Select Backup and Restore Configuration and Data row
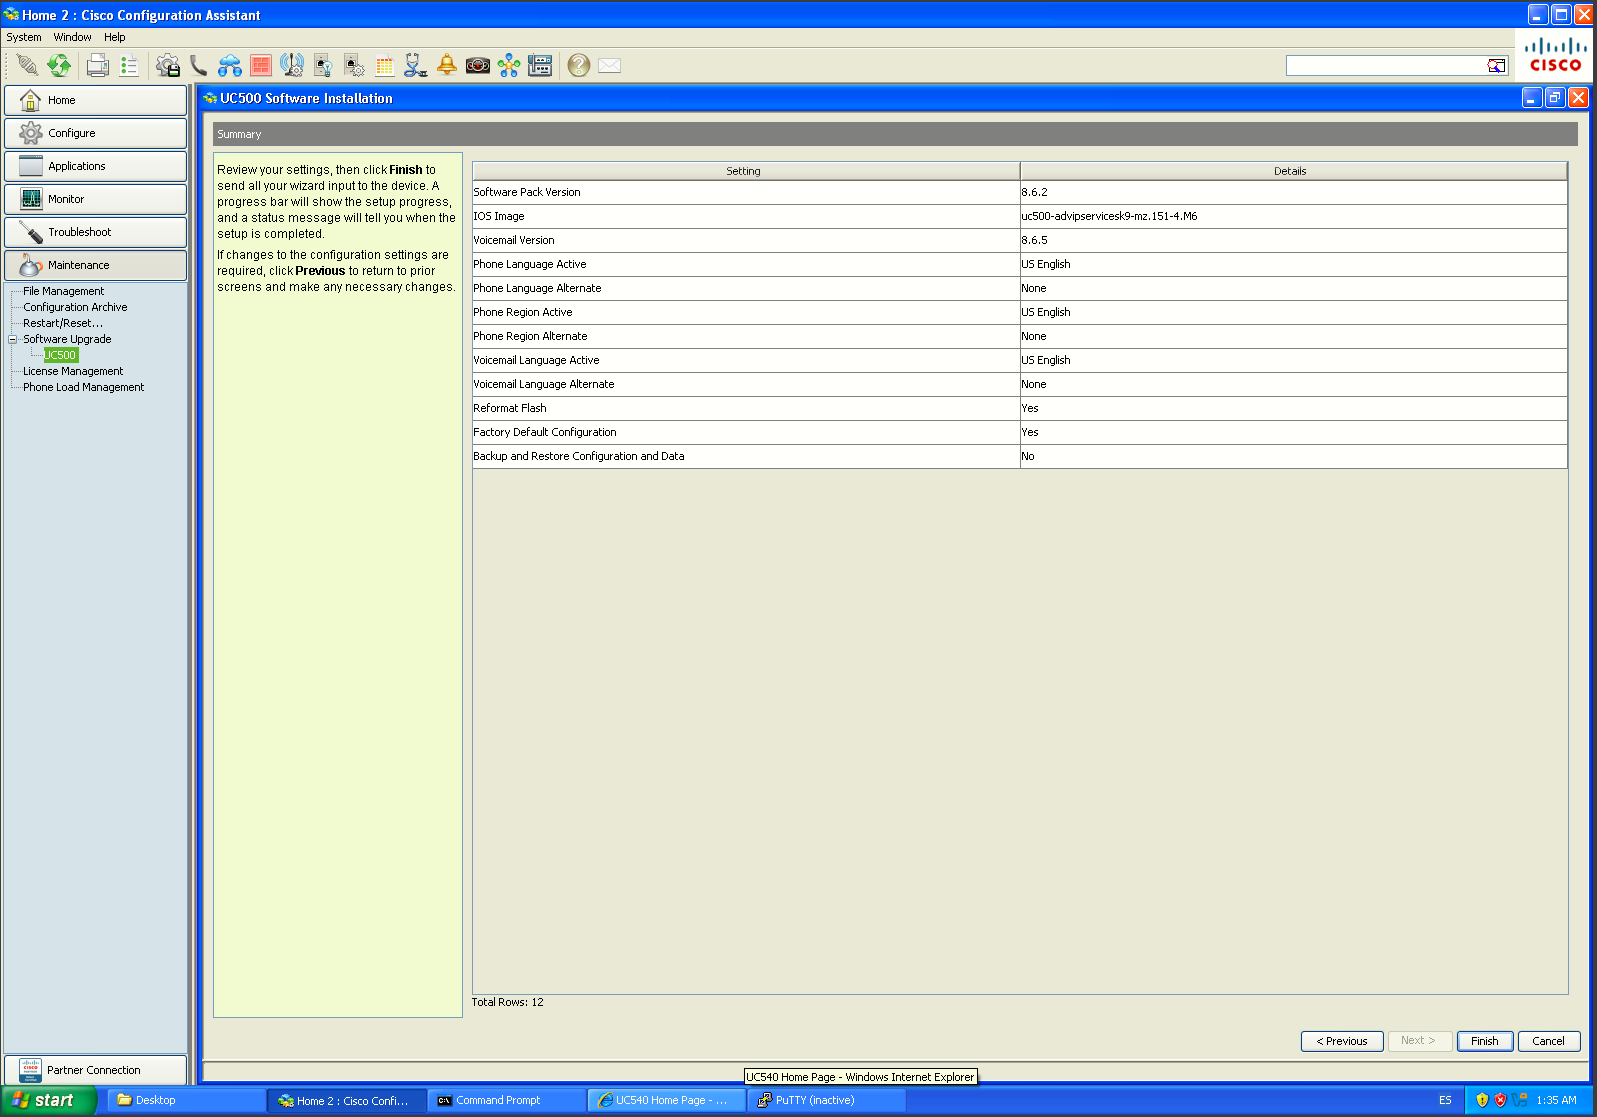Screen dimensions: 1597x1117 pyautogui.click(x=1020, y=456)
